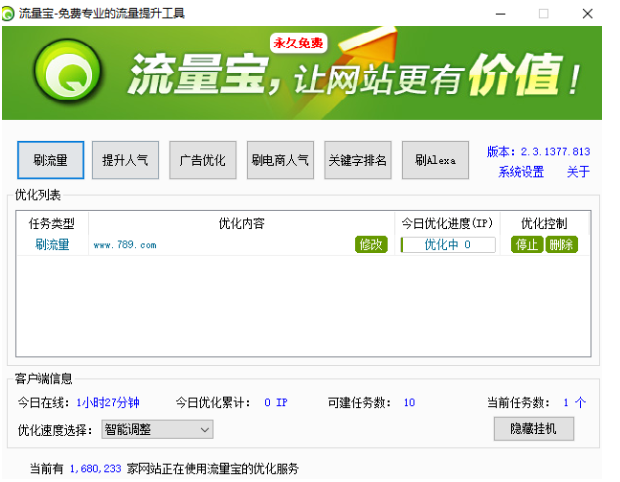Click the 优化控制 column header
This screenshot has width=620, height=482.
(544, 223)
